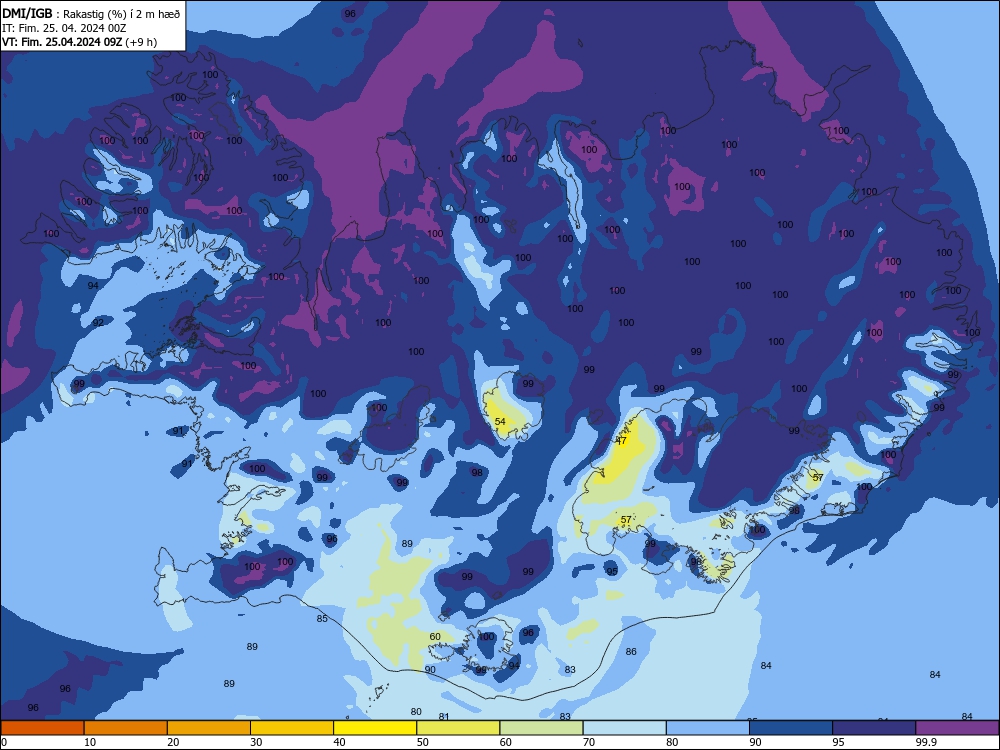Screen dimensions: 1000x750
Task: Click the humidity value 54 on the map
Action: pos(500,422)
